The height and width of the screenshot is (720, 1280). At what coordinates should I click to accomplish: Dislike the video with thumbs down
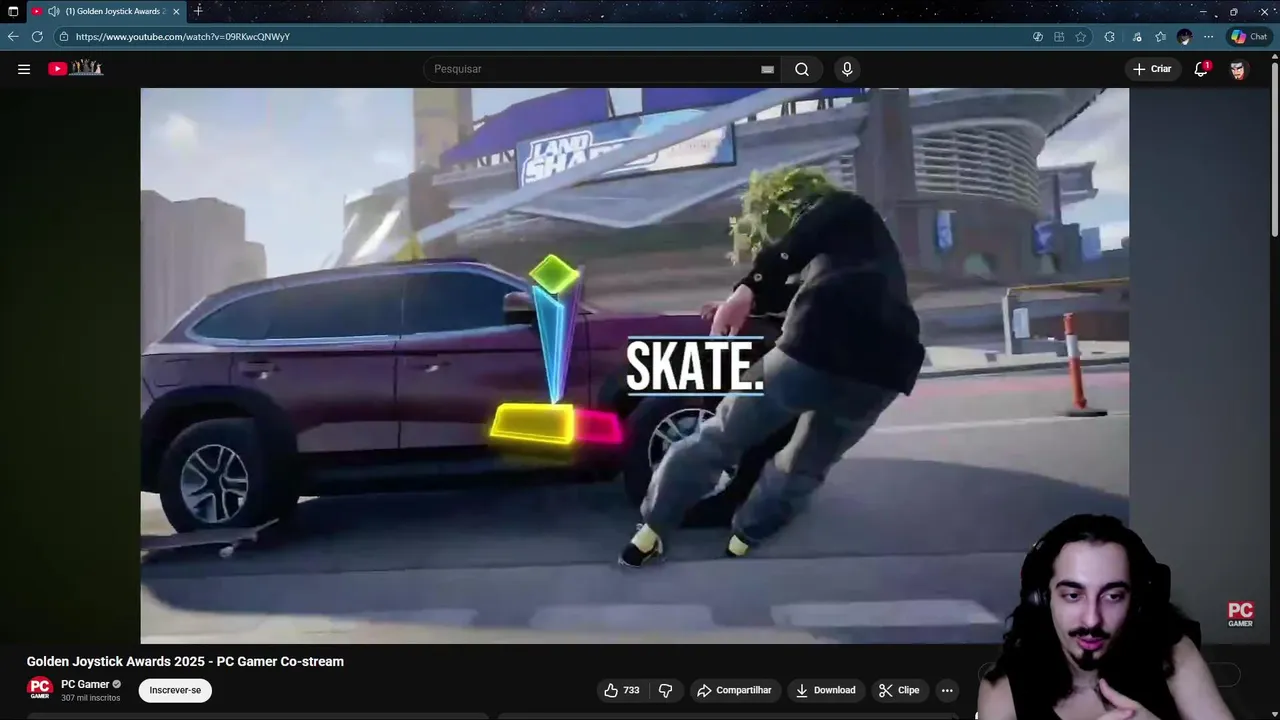(x=666, y=690)
